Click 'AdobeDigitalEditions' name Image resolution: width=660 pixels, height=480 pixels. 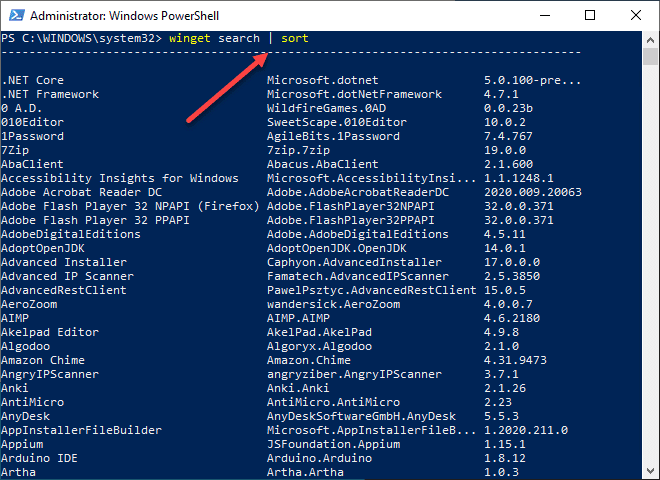coord(71,234)
